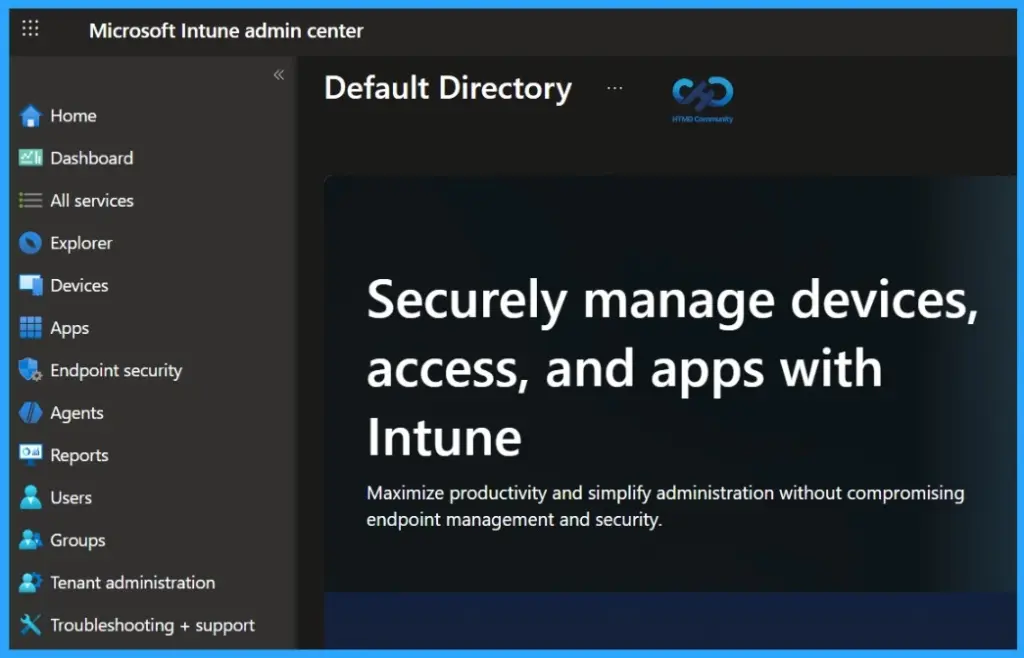Image resolution: width=1024 pixels, height=658 pixels.
Task: Click the Troubleshooting + support wrench icon
Action: click(x=31, y=625)
